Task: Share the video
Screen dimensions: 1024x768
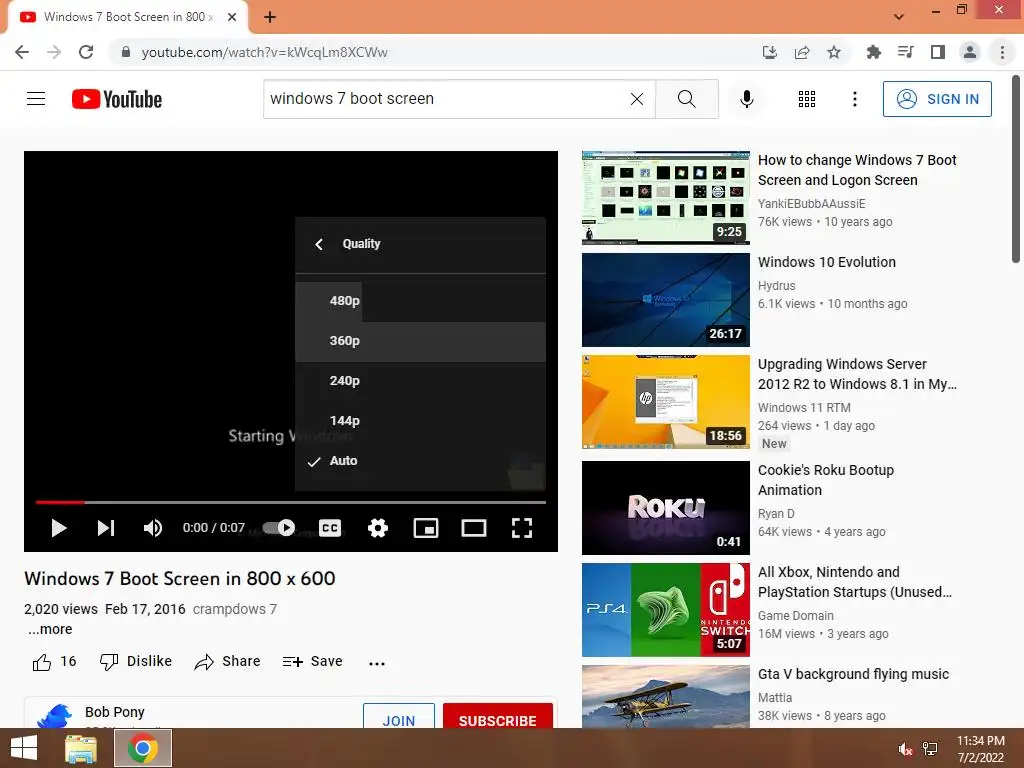Action: [227, 662]
